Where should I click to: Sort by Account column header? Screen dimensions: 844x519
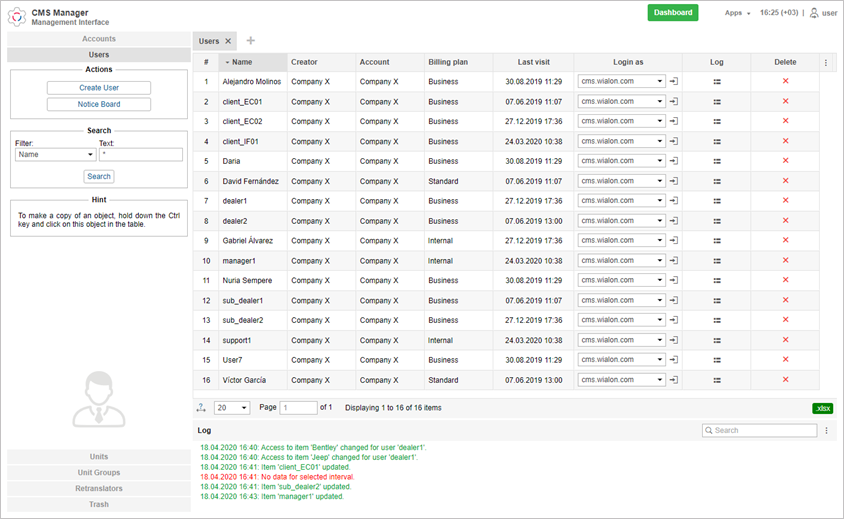pos(390,62)
